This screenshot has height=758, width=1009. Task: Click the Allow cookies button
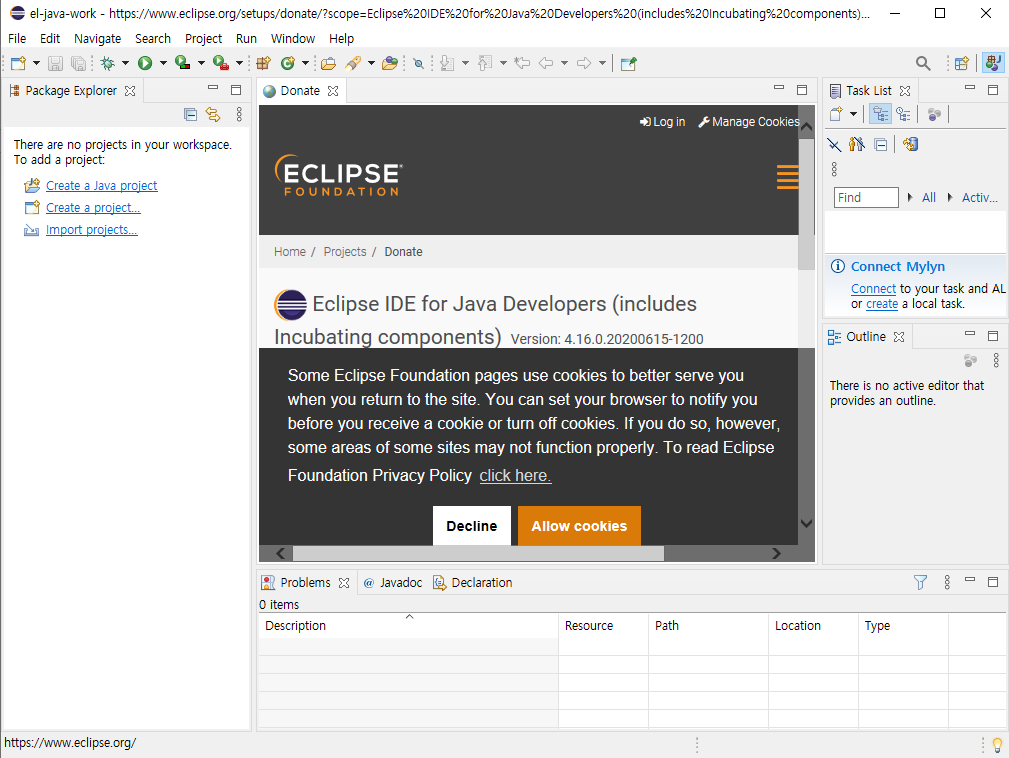click(x=579, y=526)
